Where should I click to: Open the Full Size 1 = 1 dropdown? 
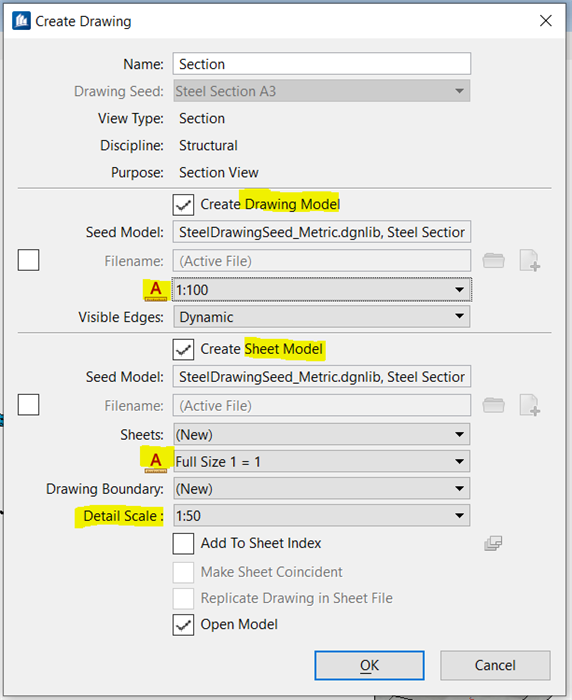321,462
